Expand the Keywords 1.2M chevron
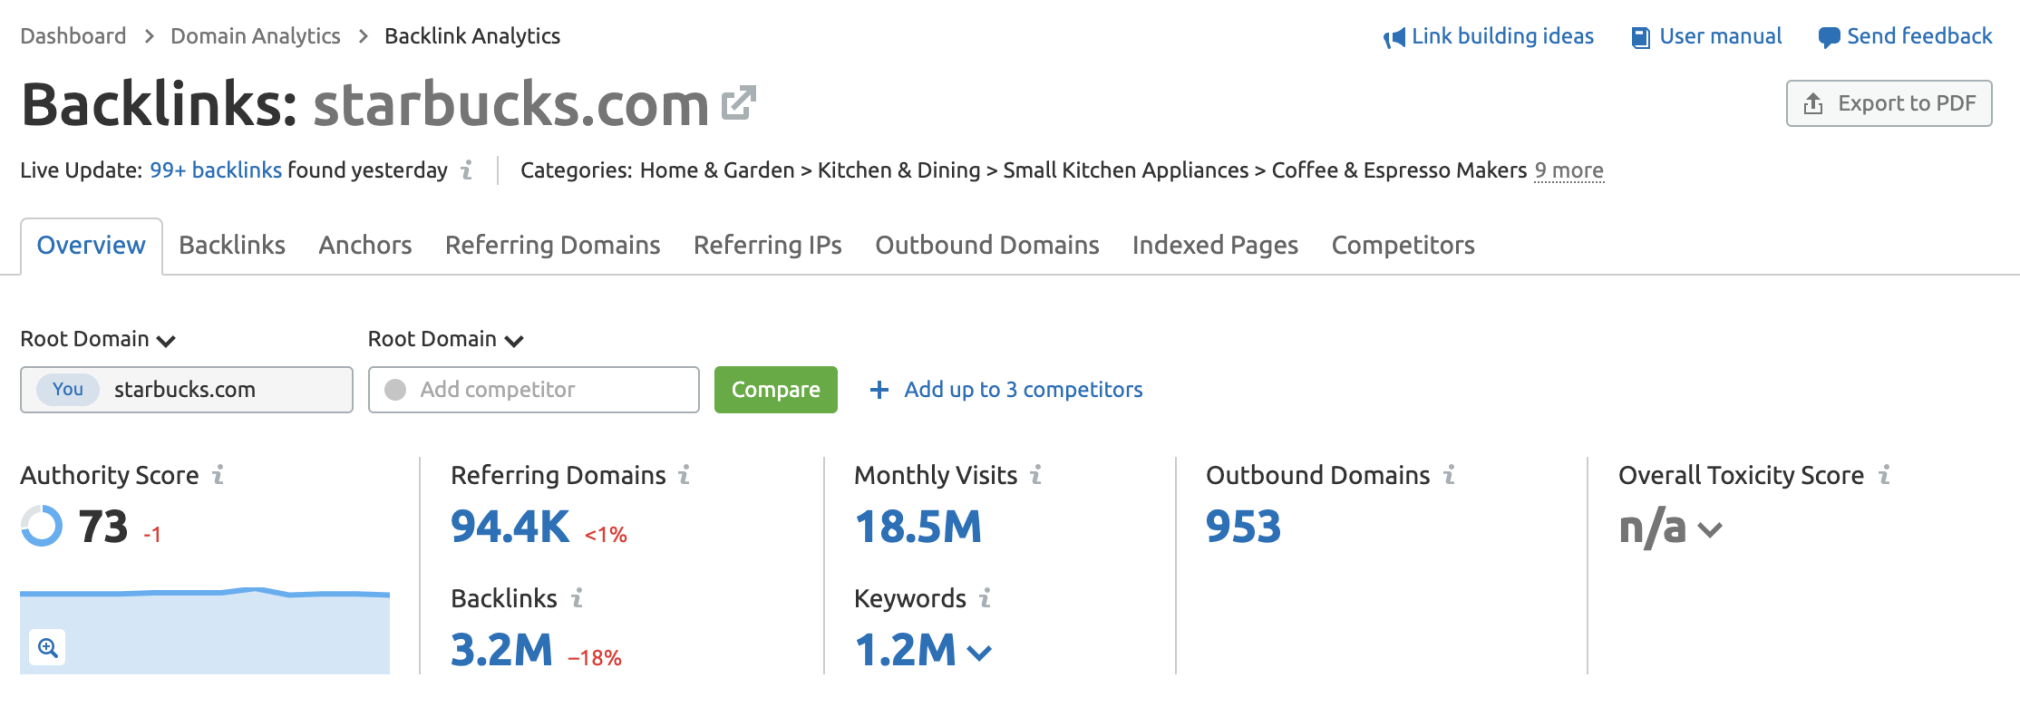Screen dimensions: 2020x707 [x=980, y=653]
